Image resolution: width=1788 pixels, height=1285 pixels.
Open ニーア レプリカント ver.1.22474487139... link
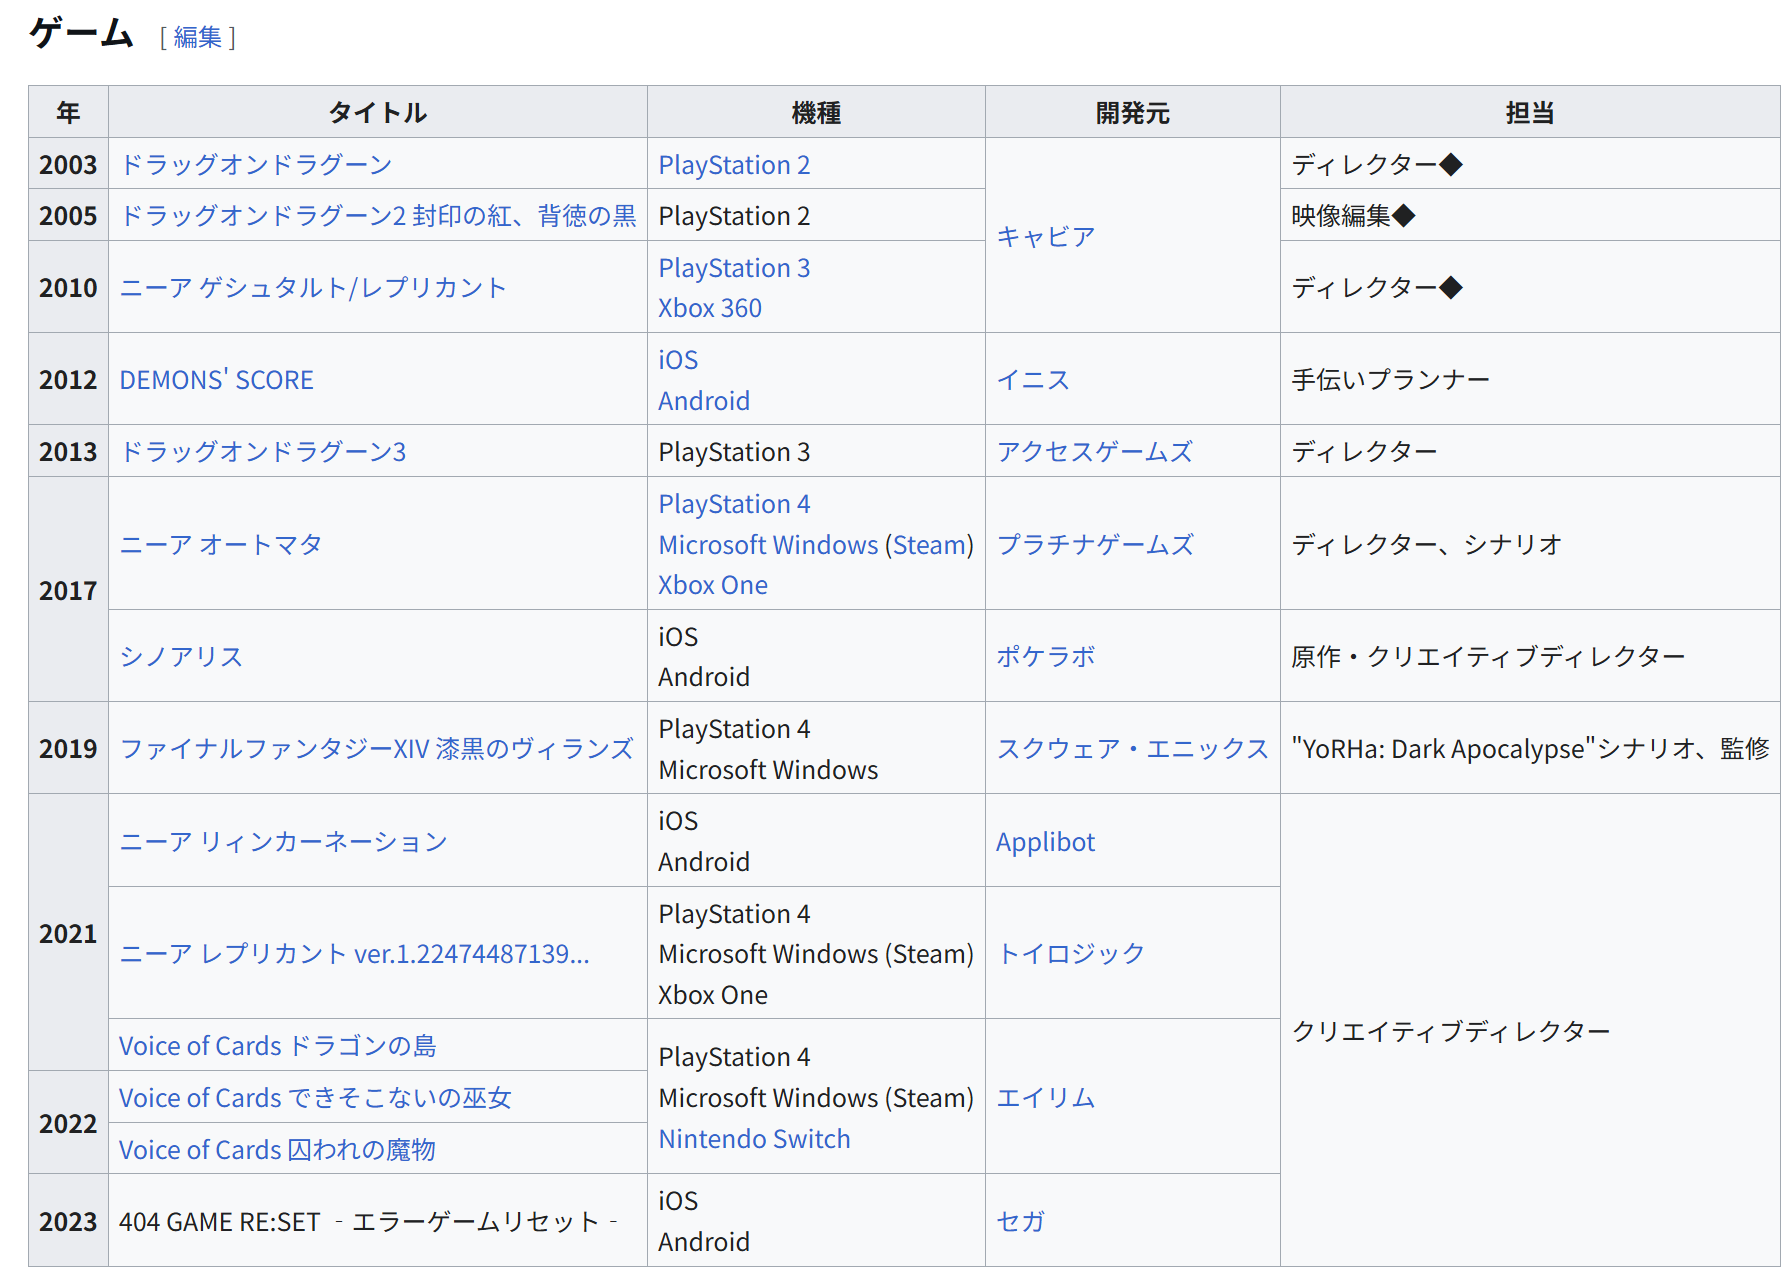(354, 954)
